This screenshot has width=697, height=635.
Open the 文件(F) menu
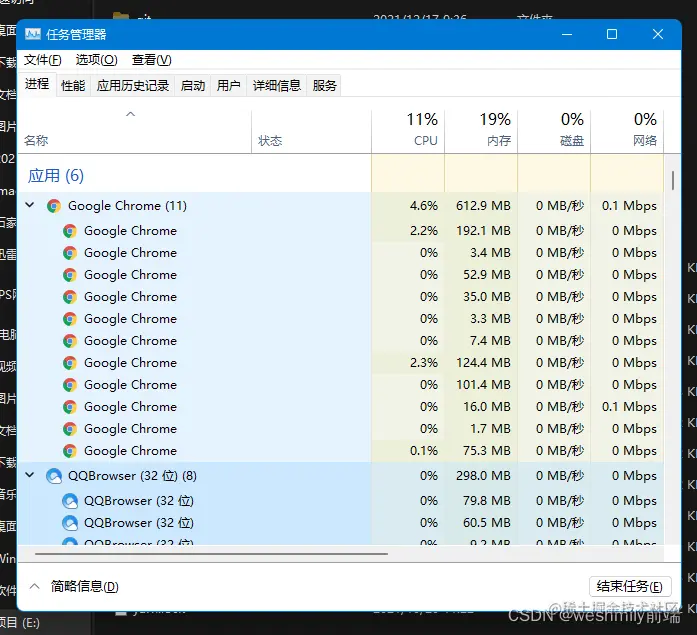(x=42, y=60)
